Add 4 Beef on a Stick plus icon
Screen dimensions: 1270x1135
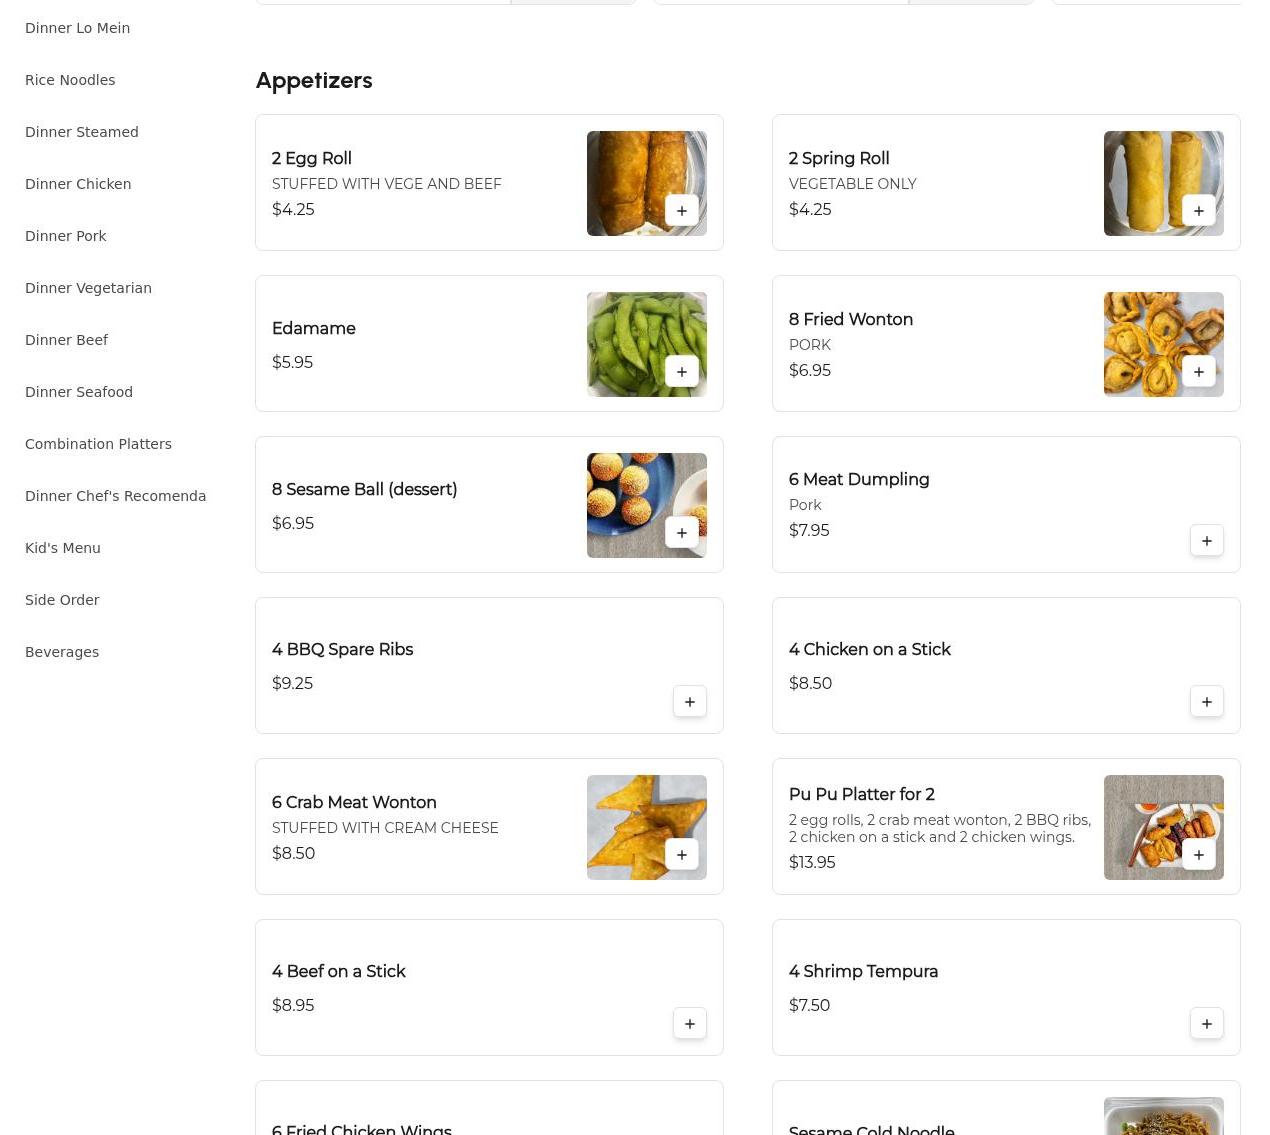tap(689, 1023)
